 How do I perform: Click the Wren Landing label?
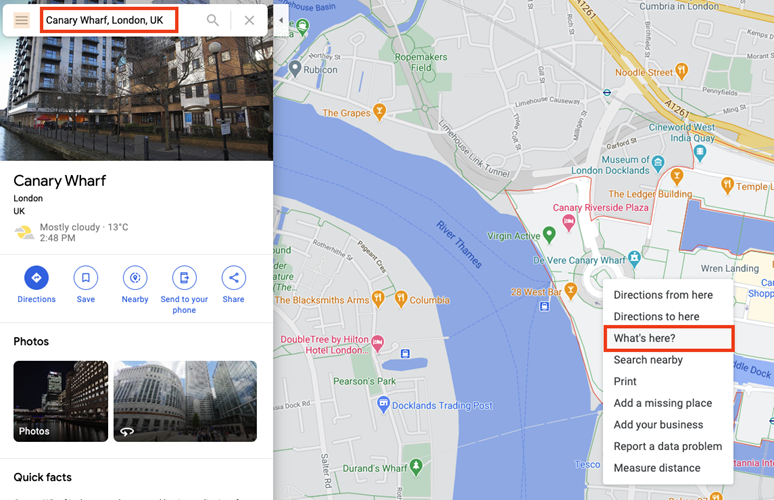tap(730, 268)
